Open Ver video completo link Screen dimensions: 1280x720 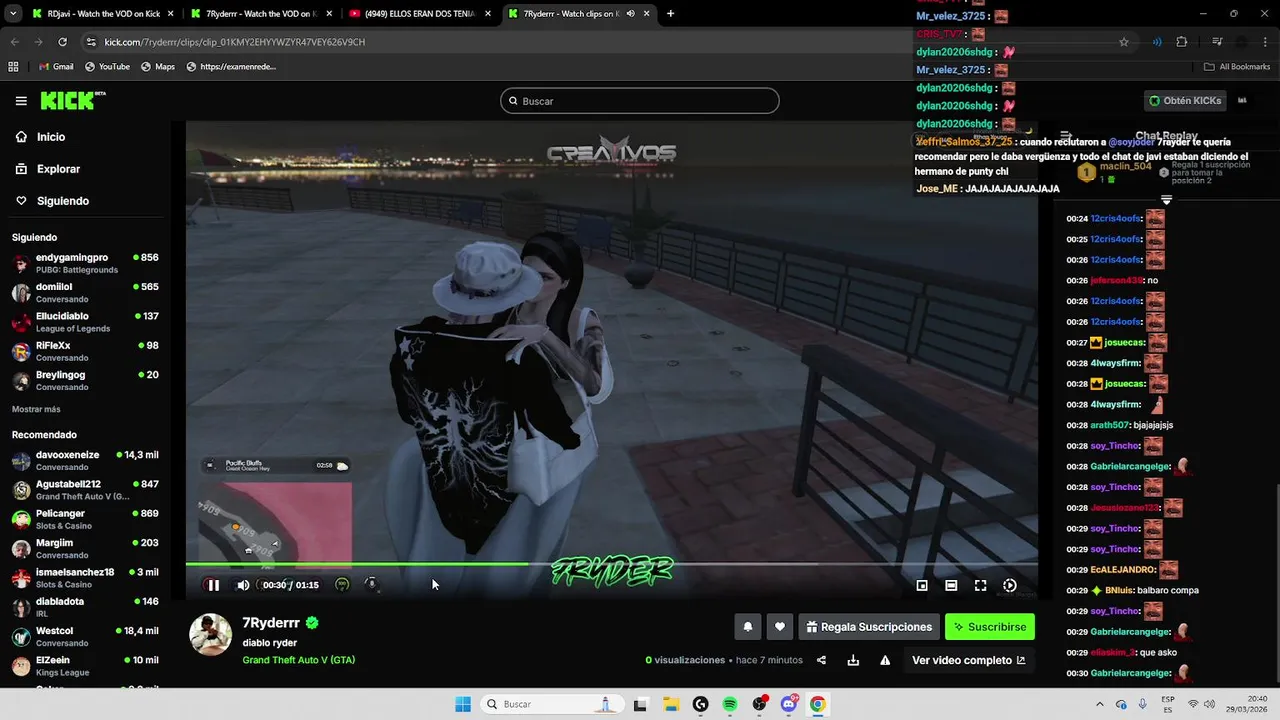pos(968,660)
